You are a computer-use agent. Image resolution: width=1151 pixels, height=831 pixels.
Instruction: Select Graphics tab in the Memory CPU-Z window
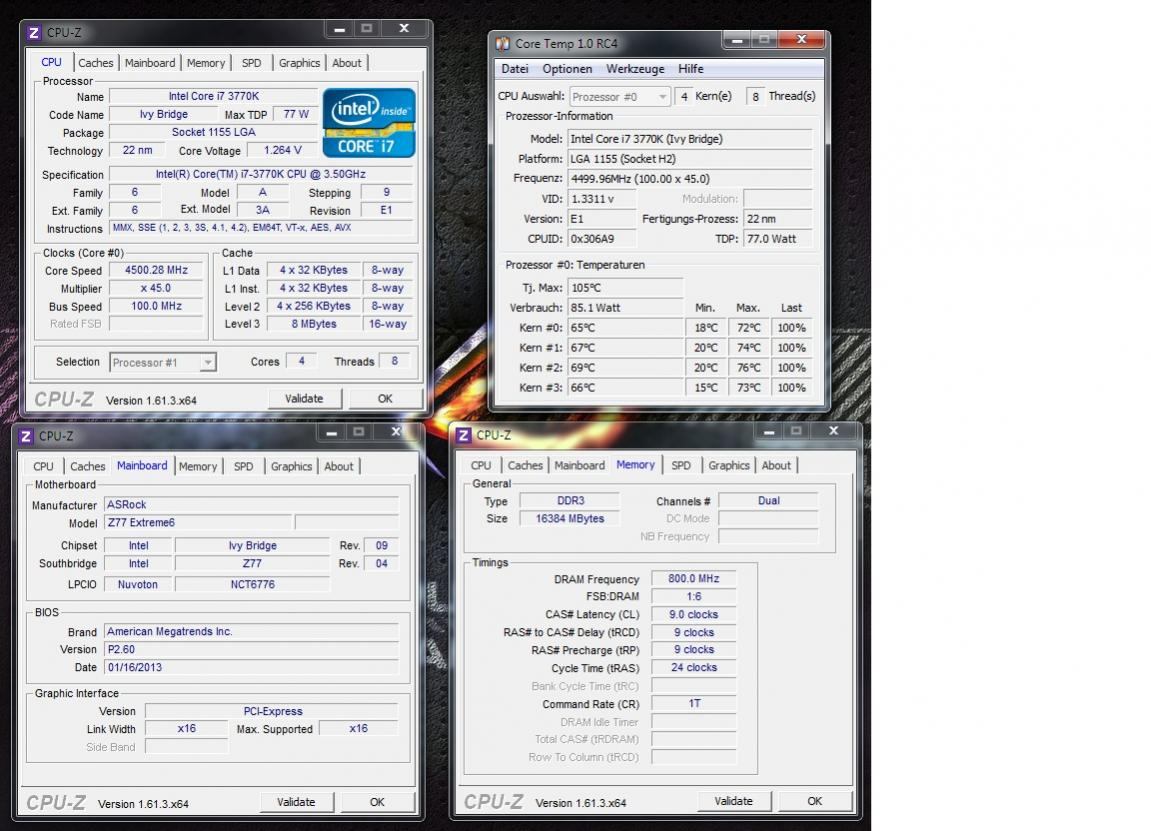728,466
